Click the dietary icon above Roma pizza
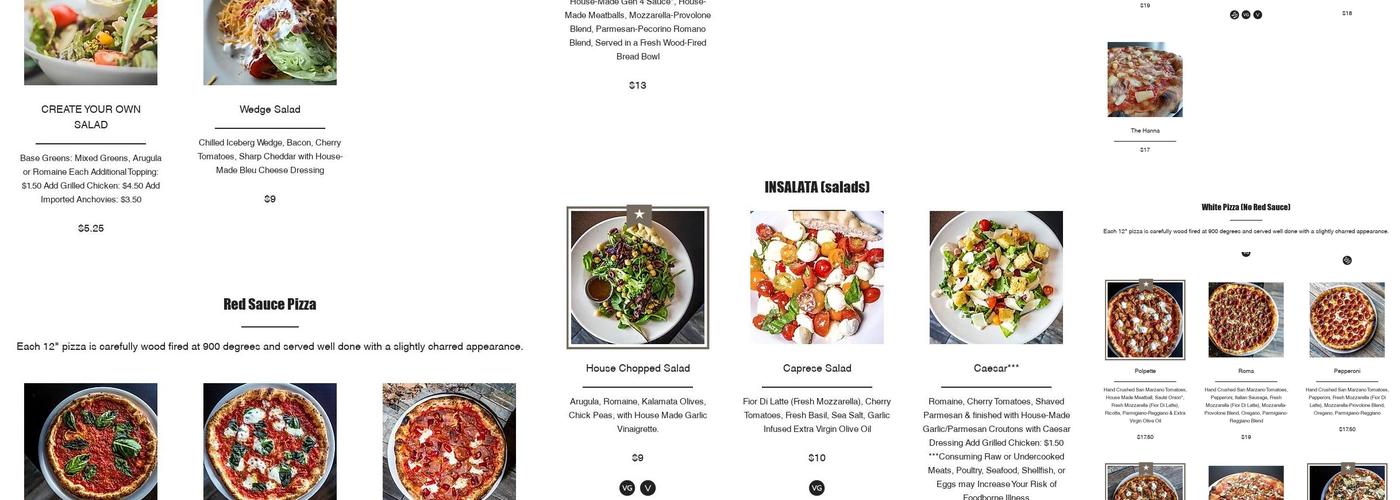The image size is (1400, 500). 1246,253
